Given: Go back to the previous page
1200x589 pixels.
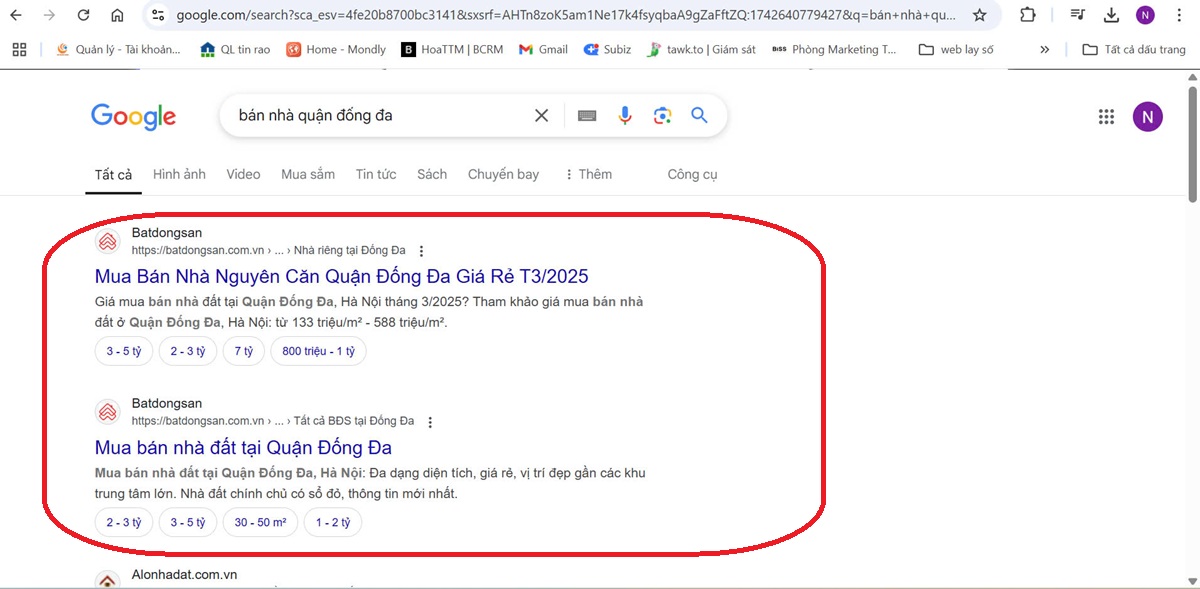Looking at the screenshot, I should tap(16, 15).
